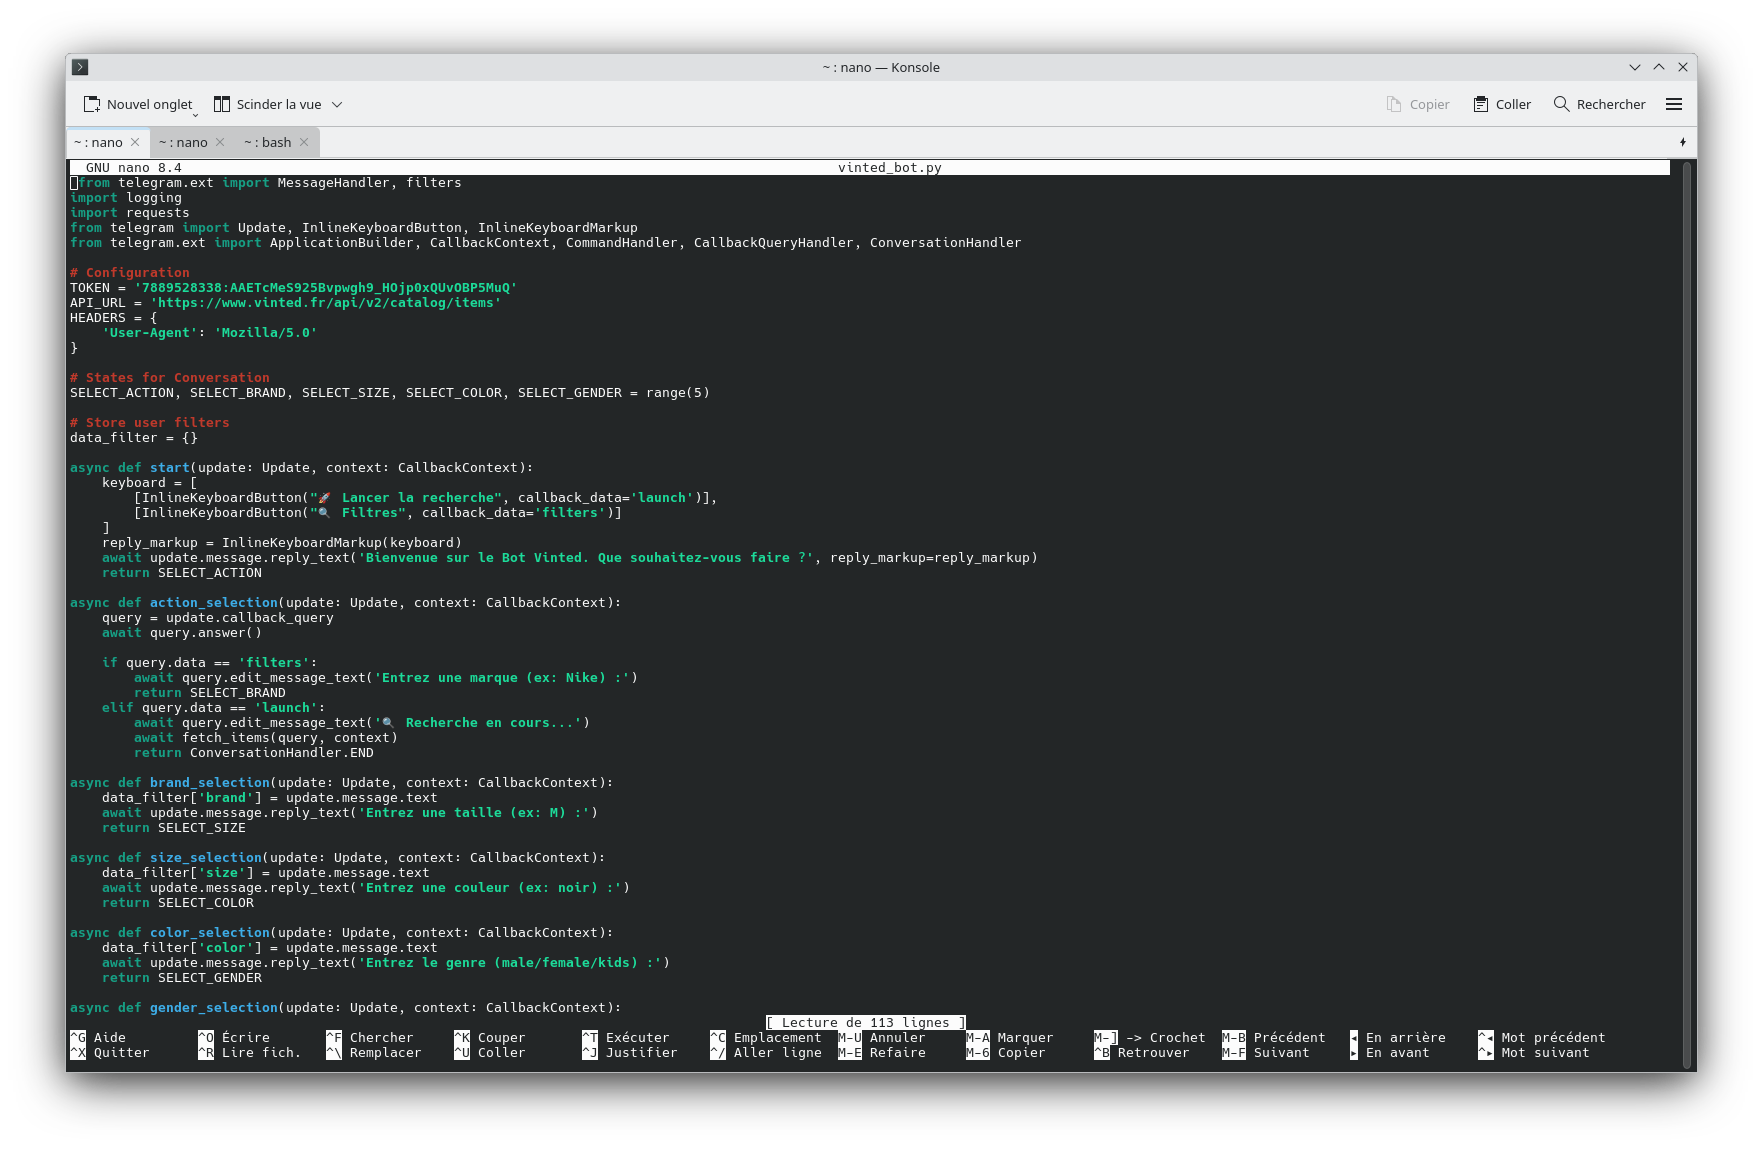The width and height of the screenshot is (1763, 1150).
Task: Click the Aller ligne shortcut
Action: 778,1053
